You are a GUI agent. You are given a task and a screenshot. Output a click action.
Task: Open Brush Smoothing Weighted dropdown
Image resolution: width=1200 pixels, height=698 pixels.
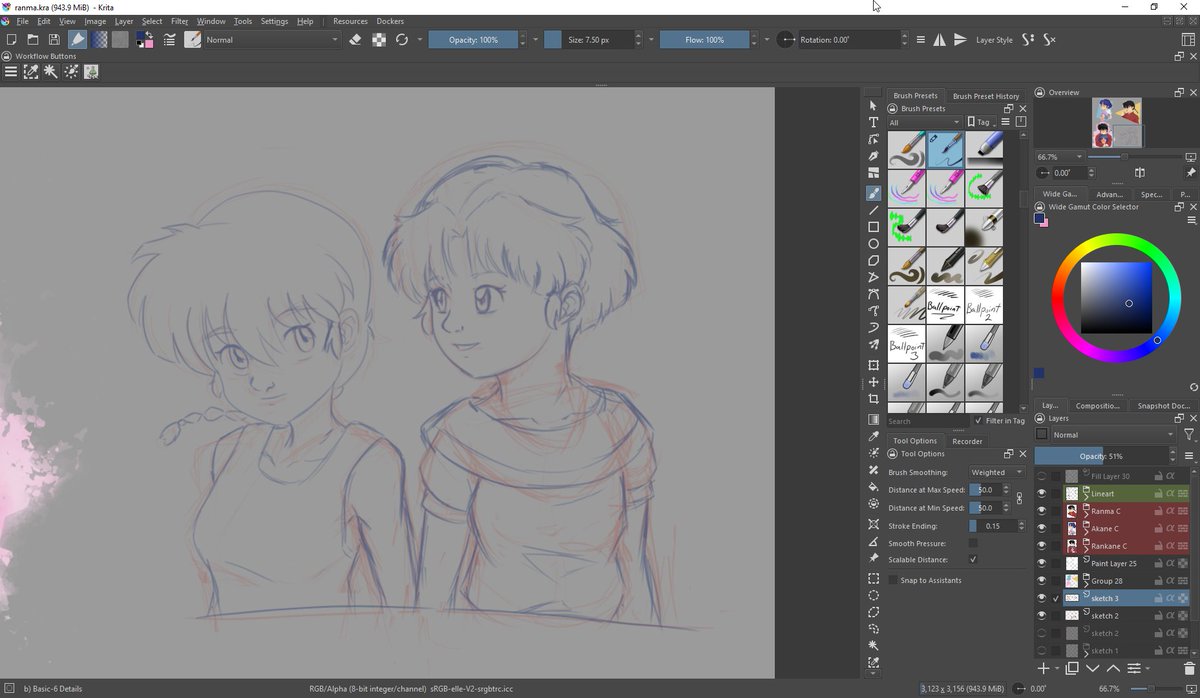tap(997, 472)
